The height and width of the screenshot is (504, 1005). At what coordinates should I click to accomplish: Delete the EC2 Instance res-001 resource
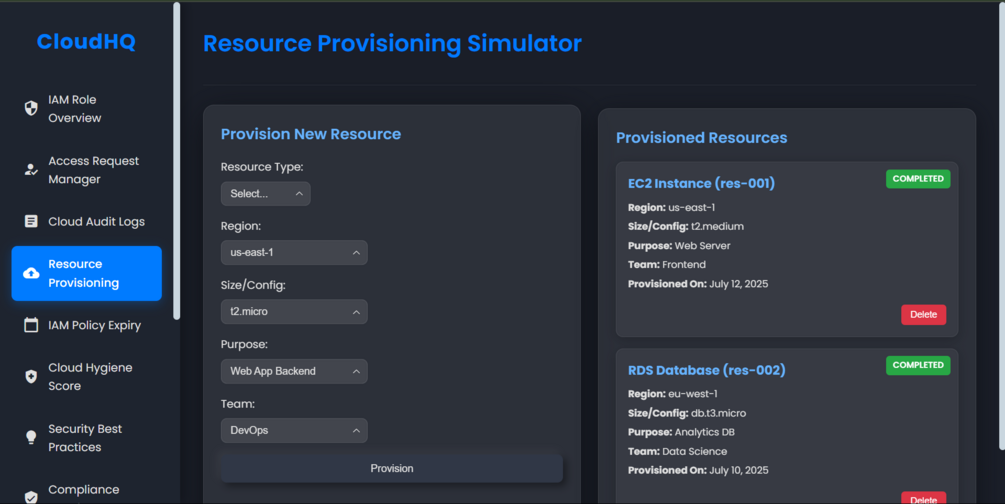coord(923,315)
